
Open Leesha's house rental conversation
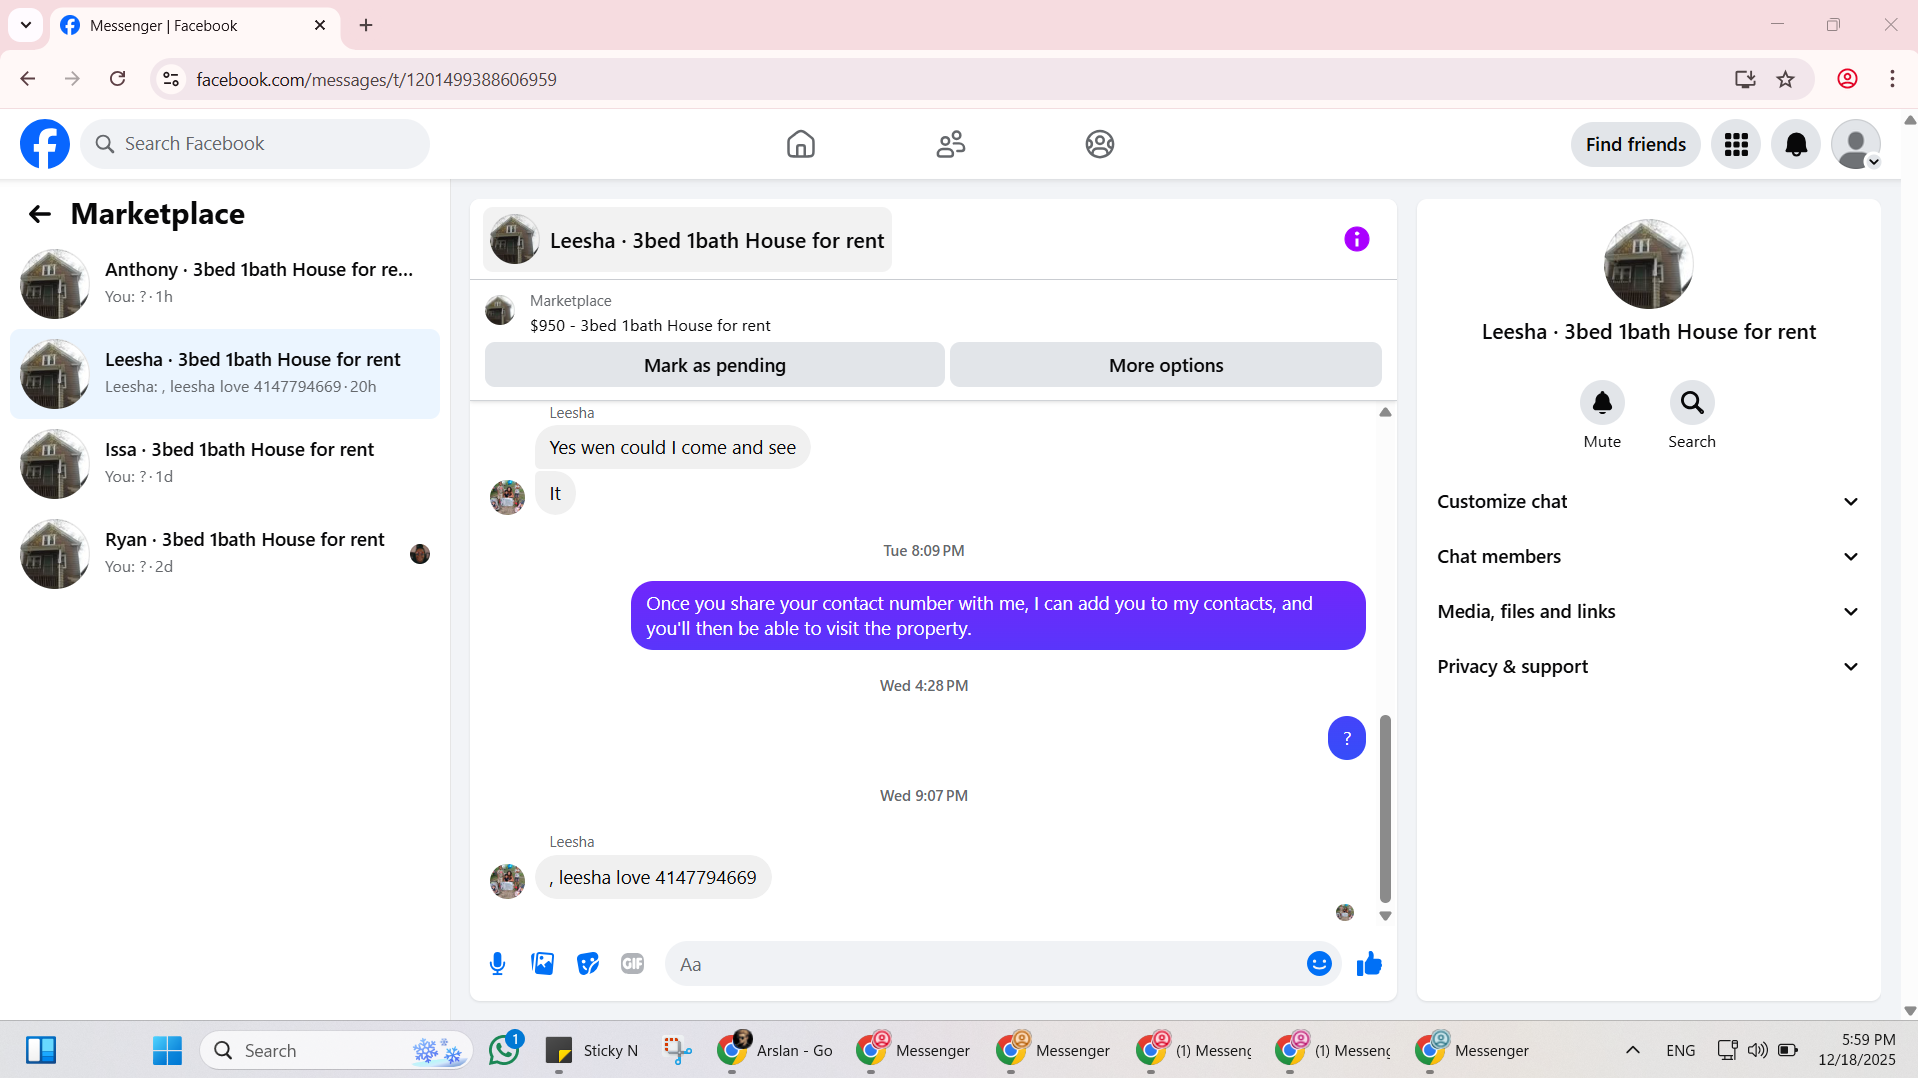[225, 374]
